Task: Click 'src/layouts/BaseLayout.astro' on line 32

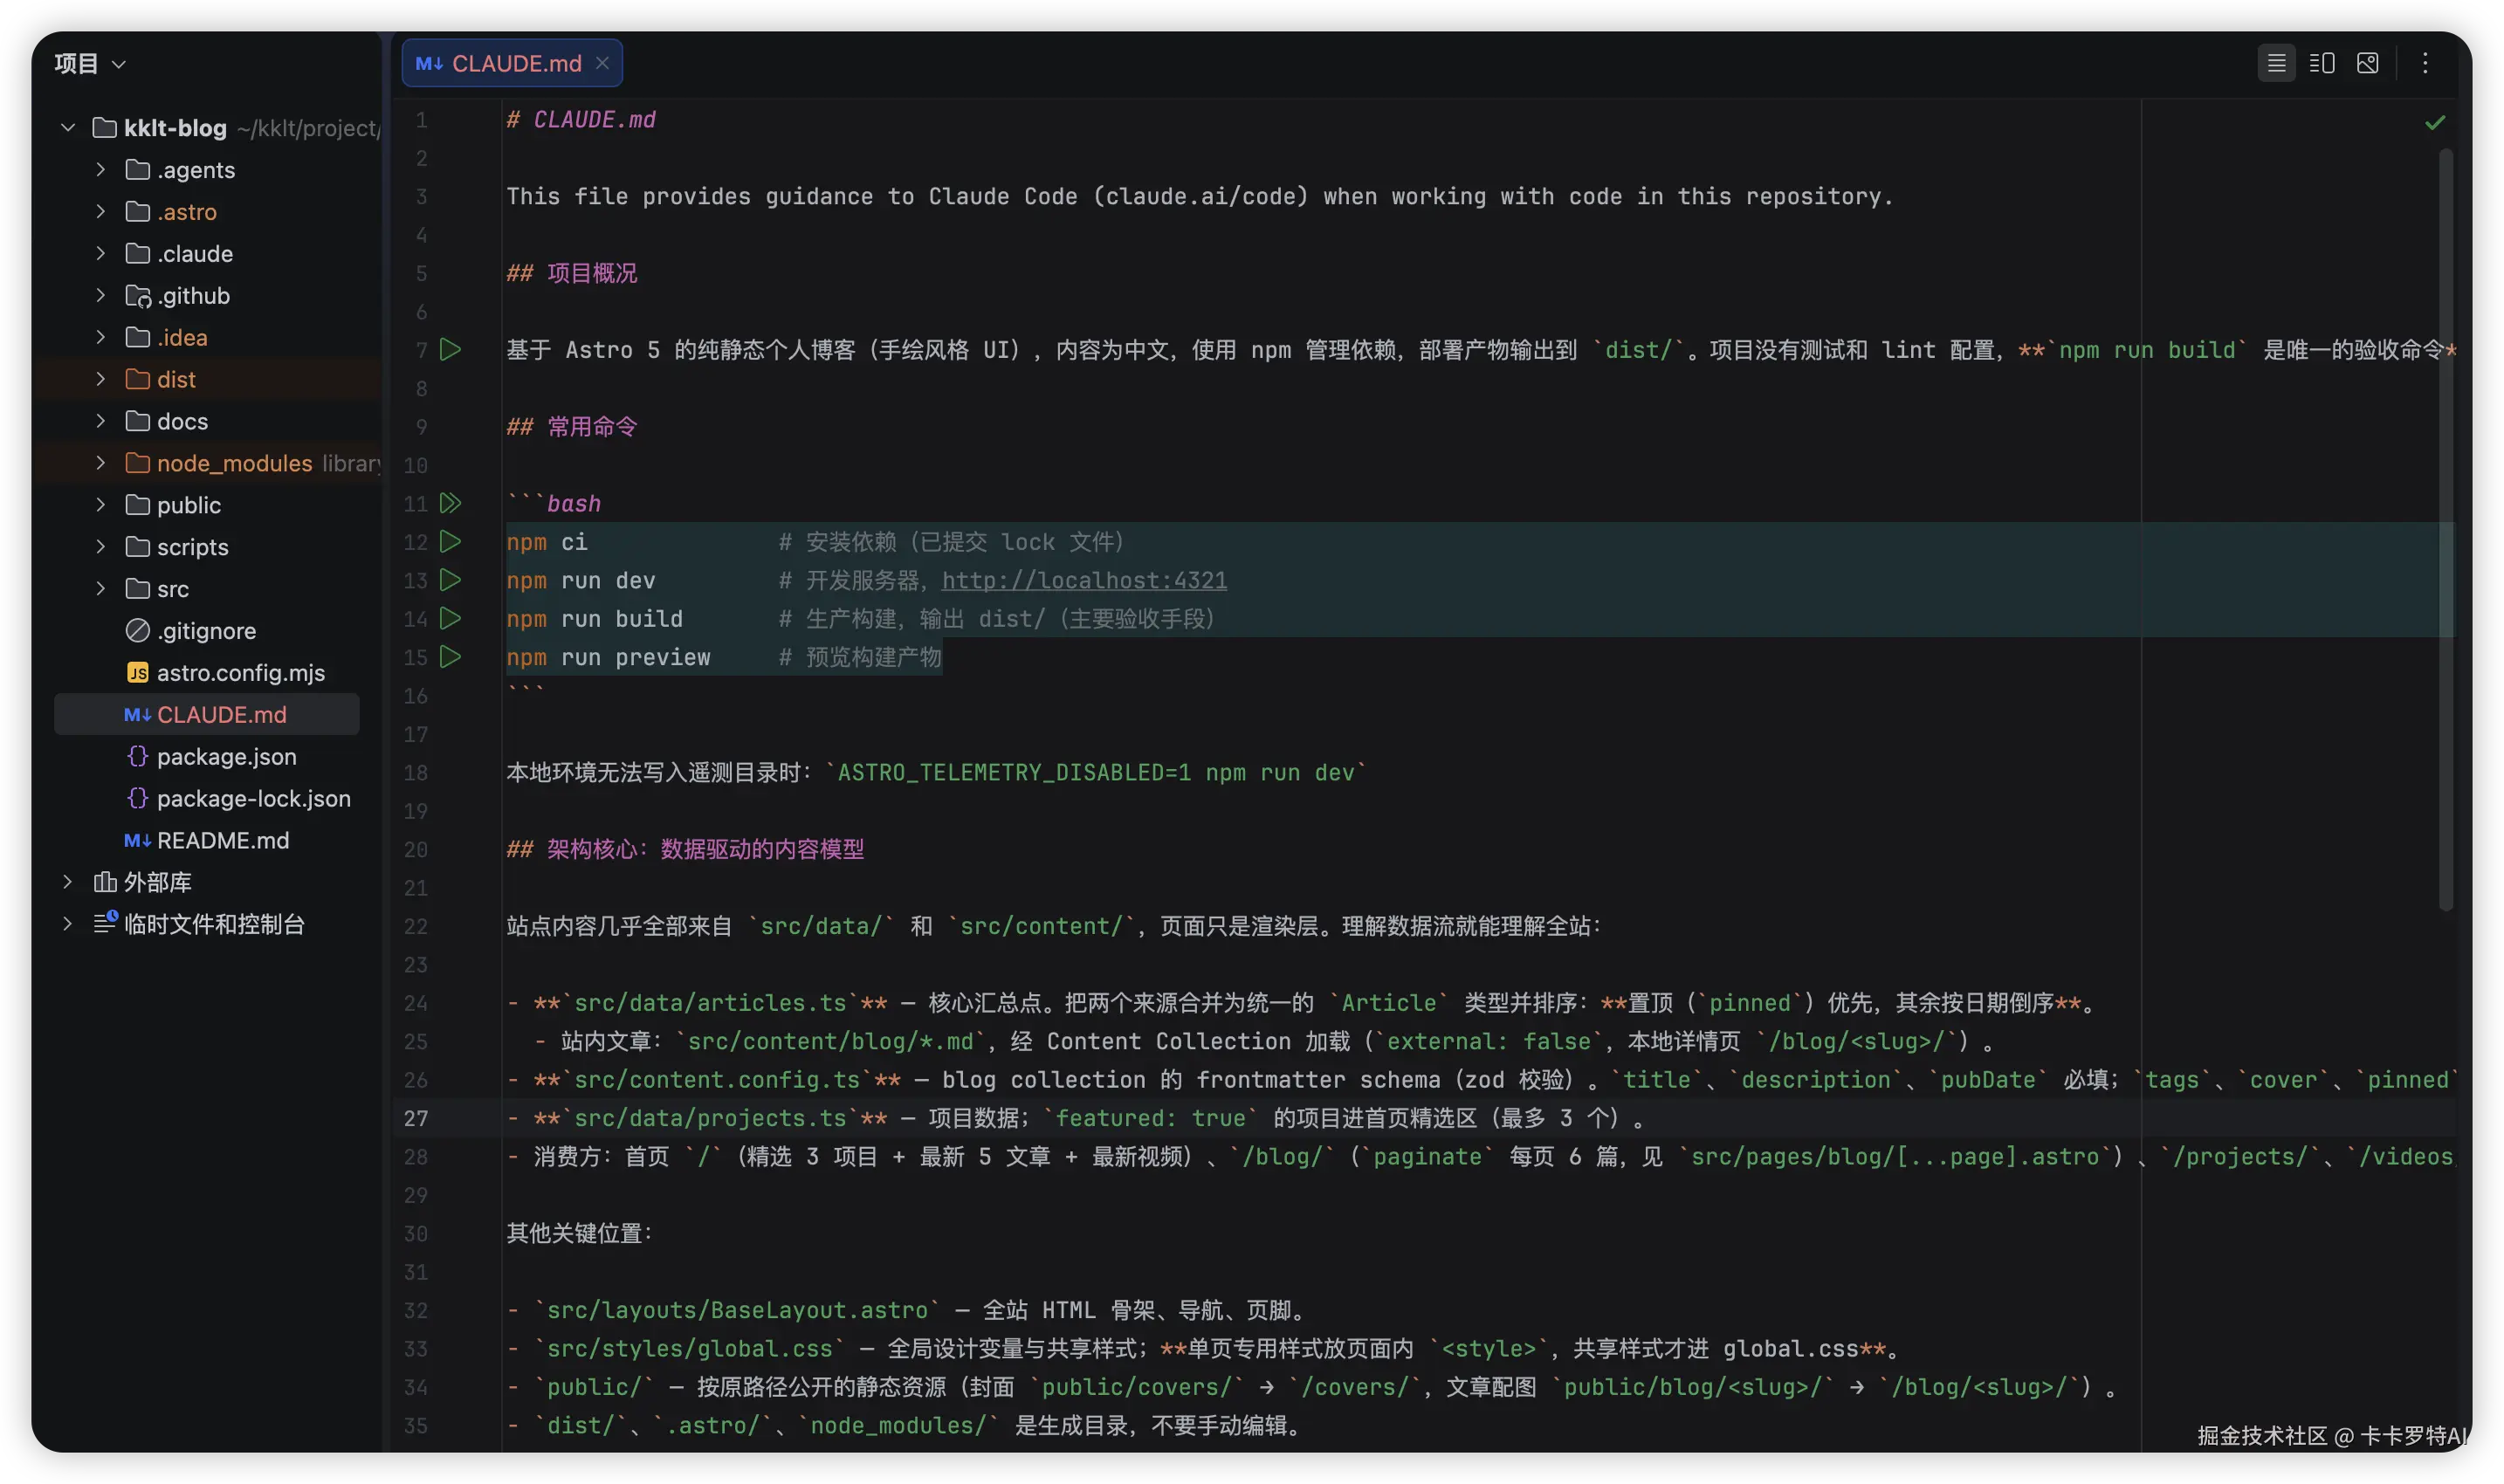Action: 738,1310
